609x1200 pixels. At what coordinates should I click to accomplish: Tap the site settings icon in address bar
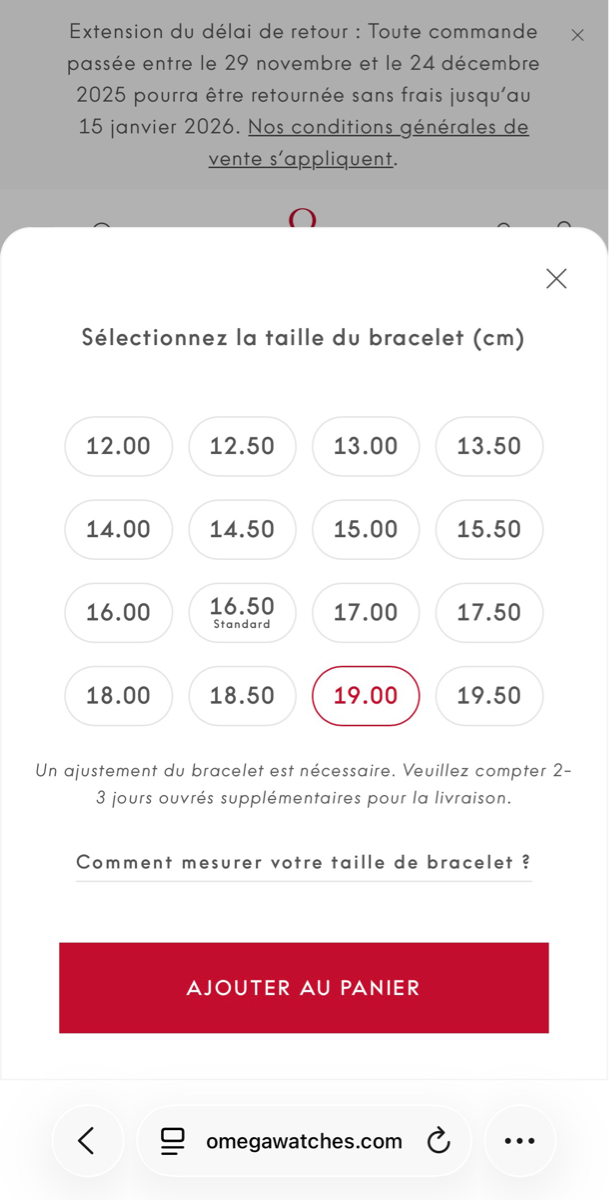(173, 1141)
